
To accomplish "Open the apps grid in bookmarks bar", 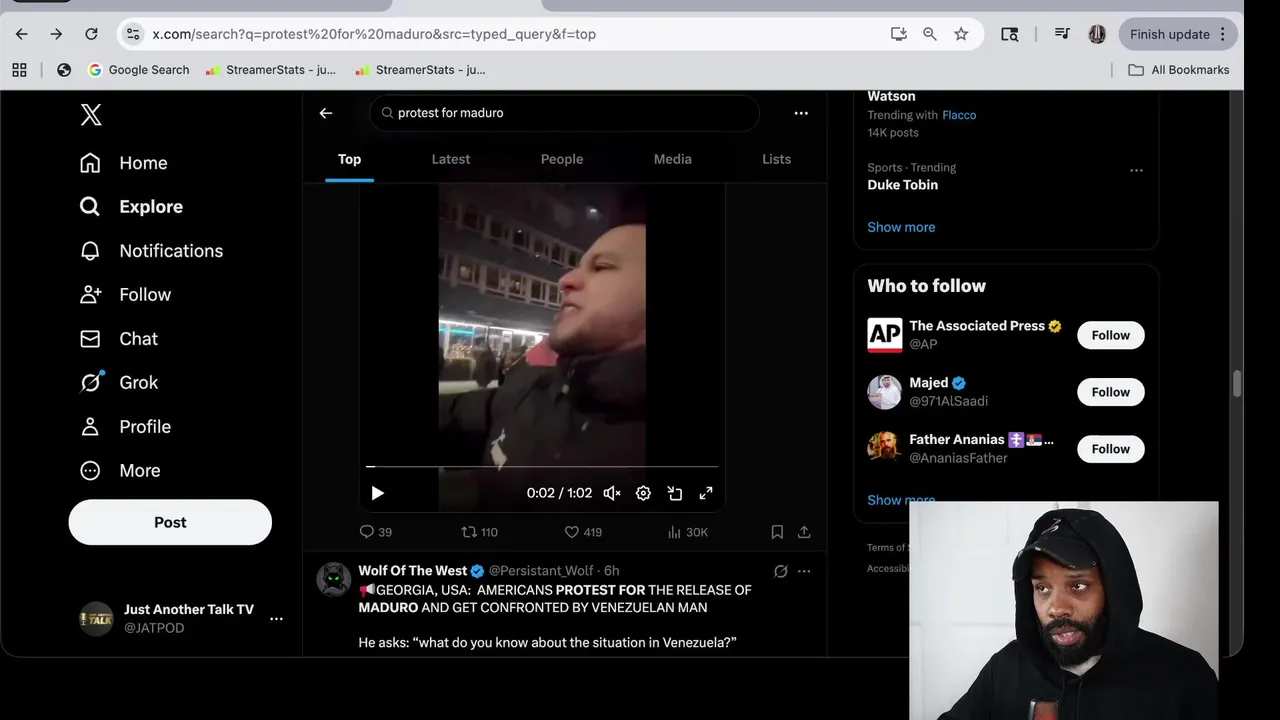I will [x=19, y=70].
